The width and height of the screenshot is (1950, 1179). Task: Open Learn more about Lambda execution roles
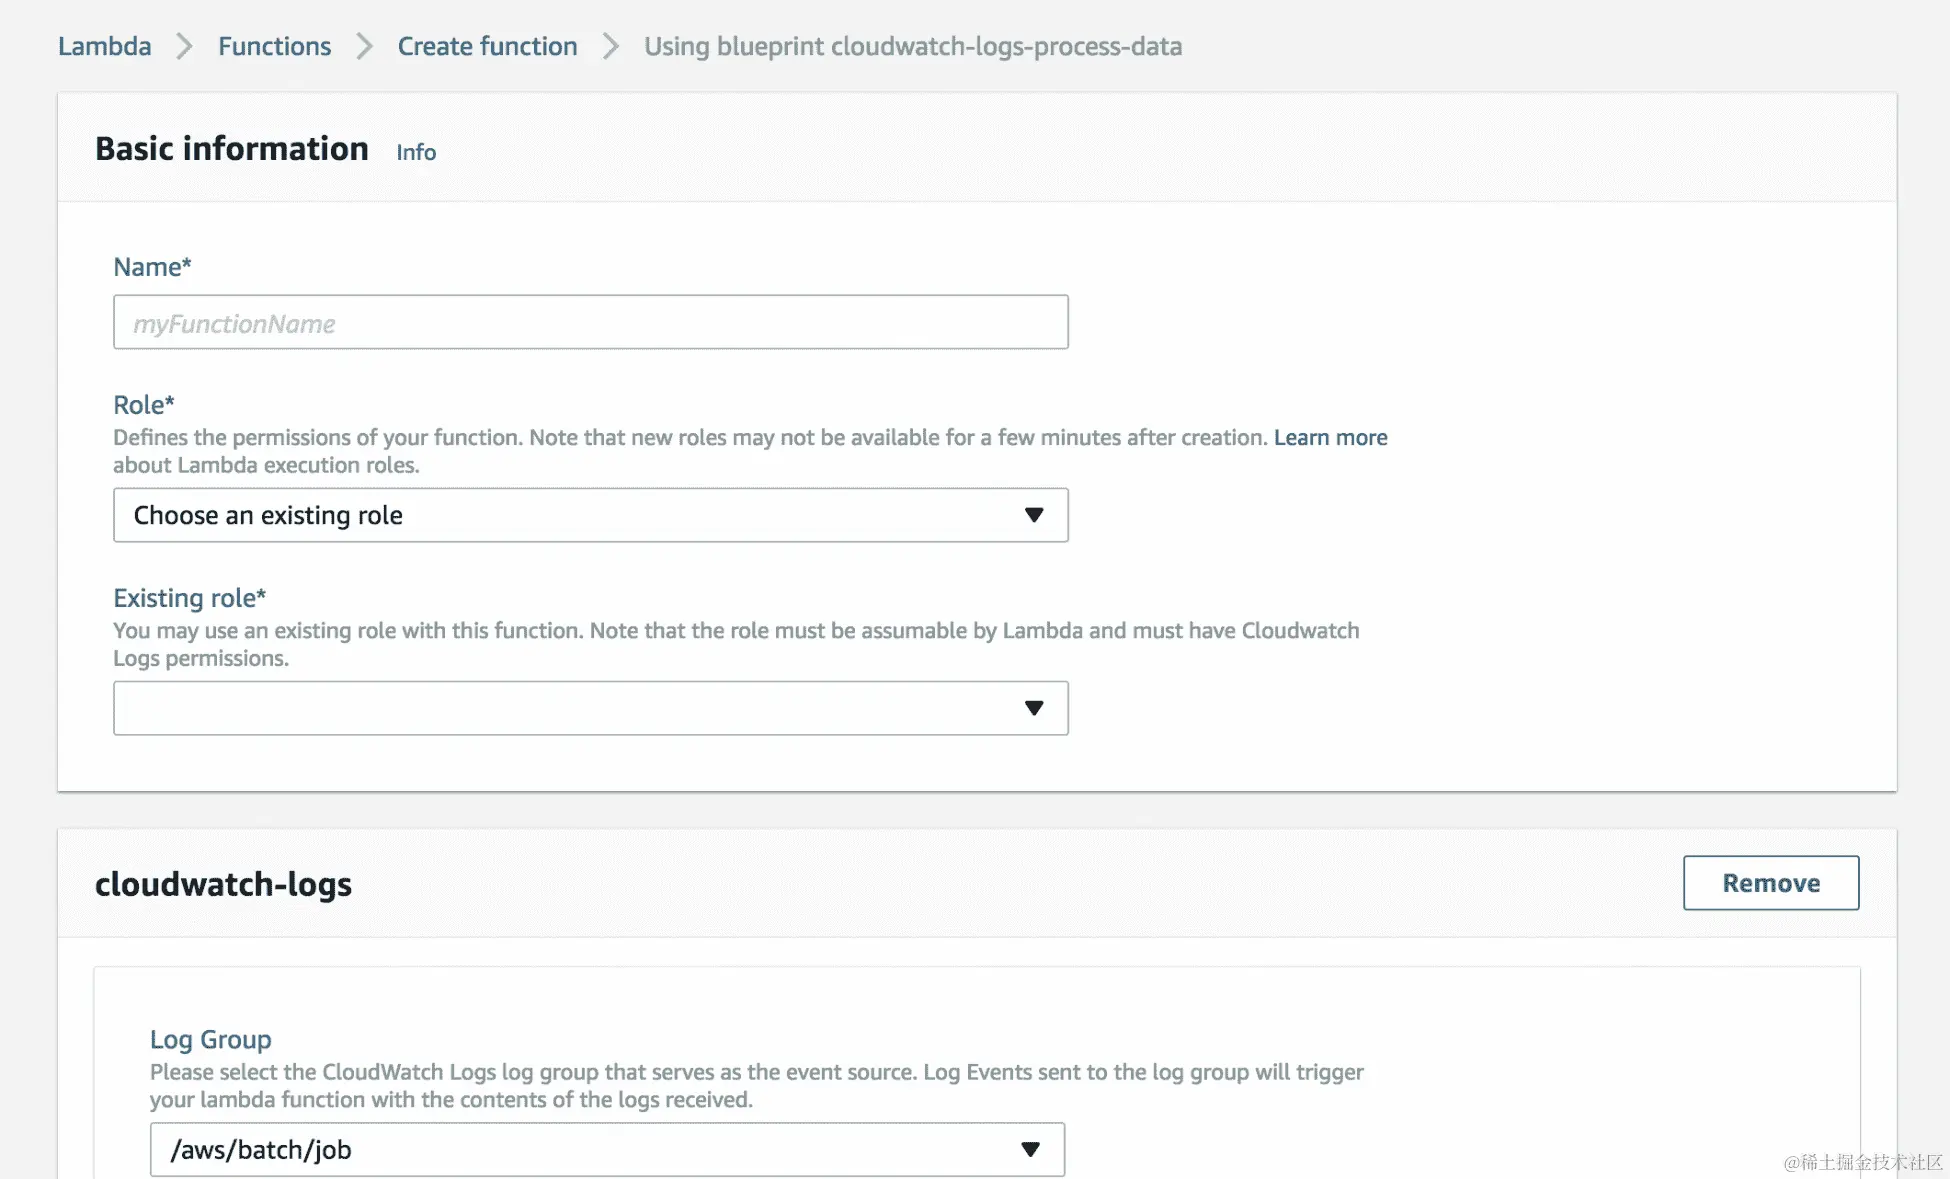(1329, 437)
